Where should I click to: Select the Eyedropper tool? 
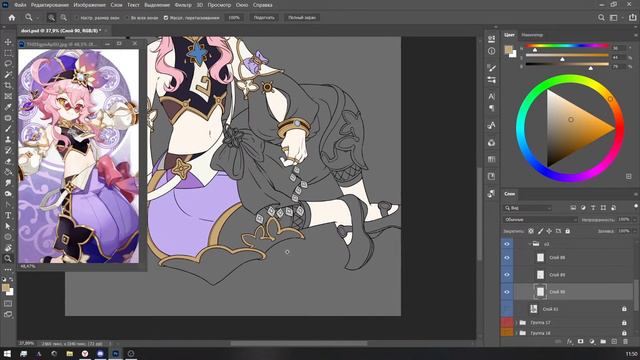coord(8,107)
